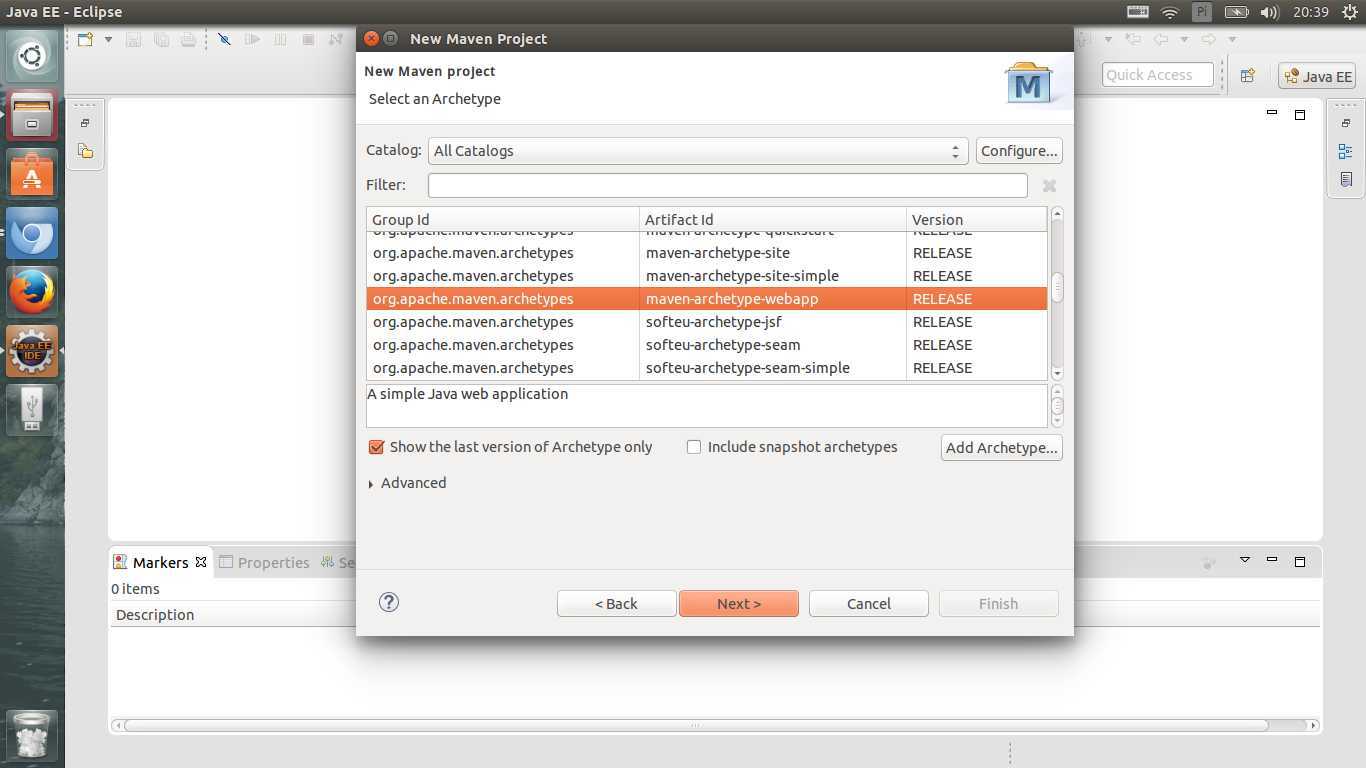Click the Eclipse Java EE IDE launcher icon

coord(32,351)
